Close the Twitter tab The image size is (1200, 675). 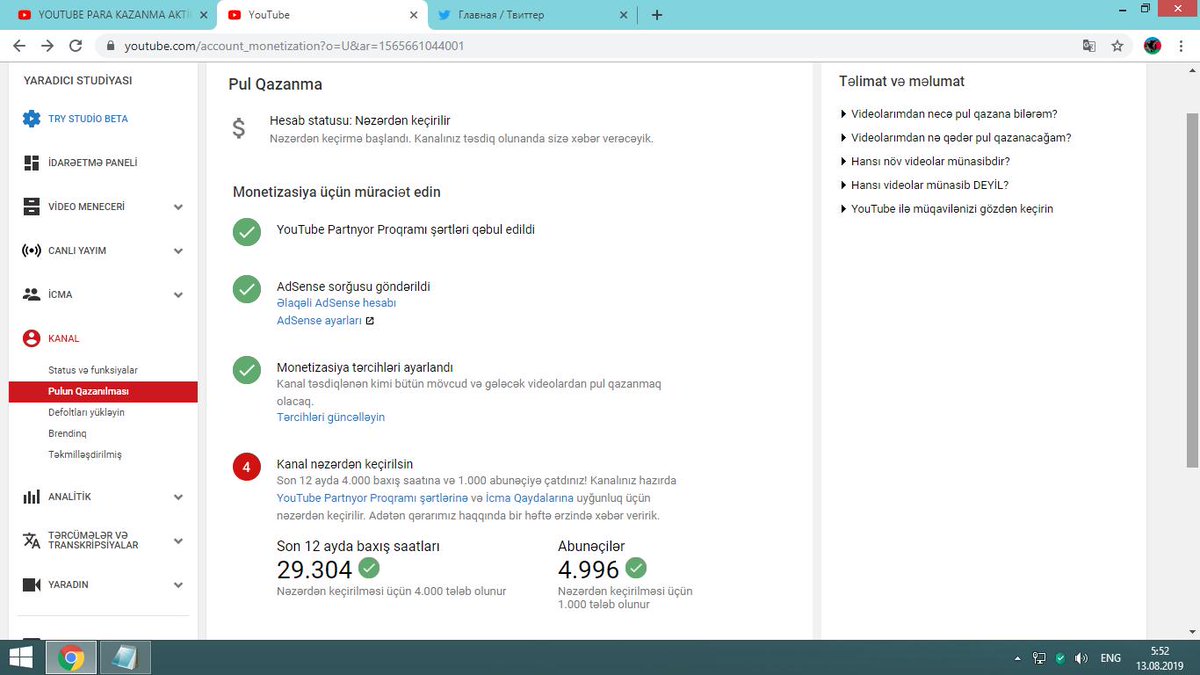(623, 15)
